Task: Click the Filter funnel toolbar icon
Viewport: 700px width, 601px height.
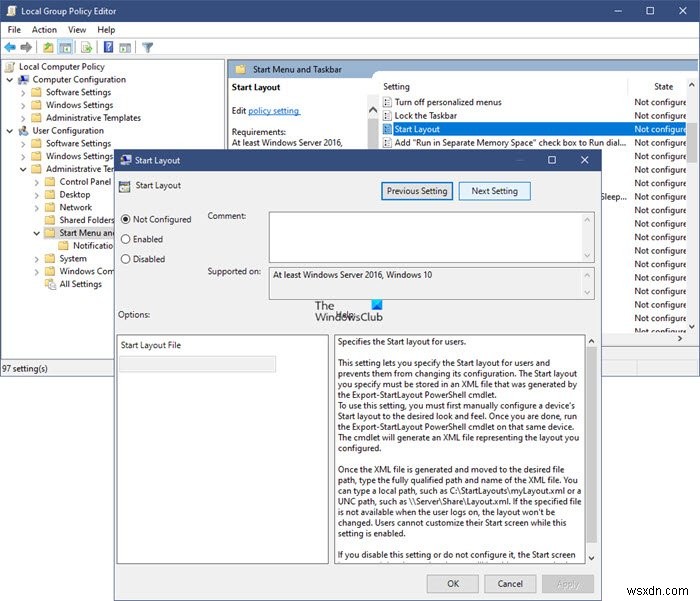Action: [x=147, y=47]
